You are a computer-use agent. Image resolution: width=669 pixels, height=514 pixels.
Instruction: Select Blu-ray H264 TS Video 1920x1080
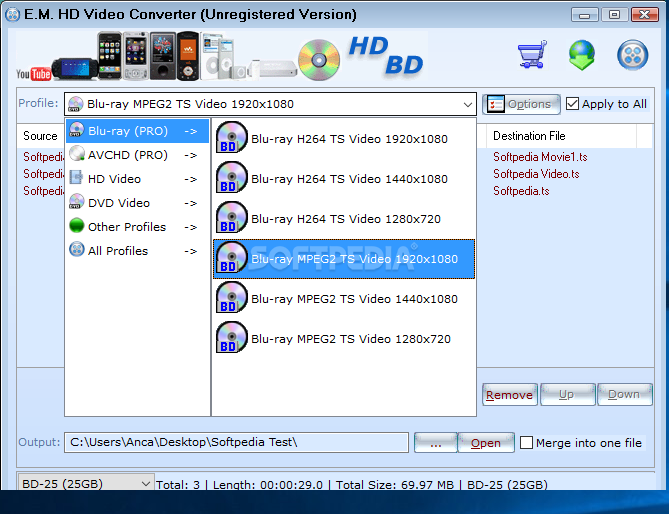click(344, 139)
